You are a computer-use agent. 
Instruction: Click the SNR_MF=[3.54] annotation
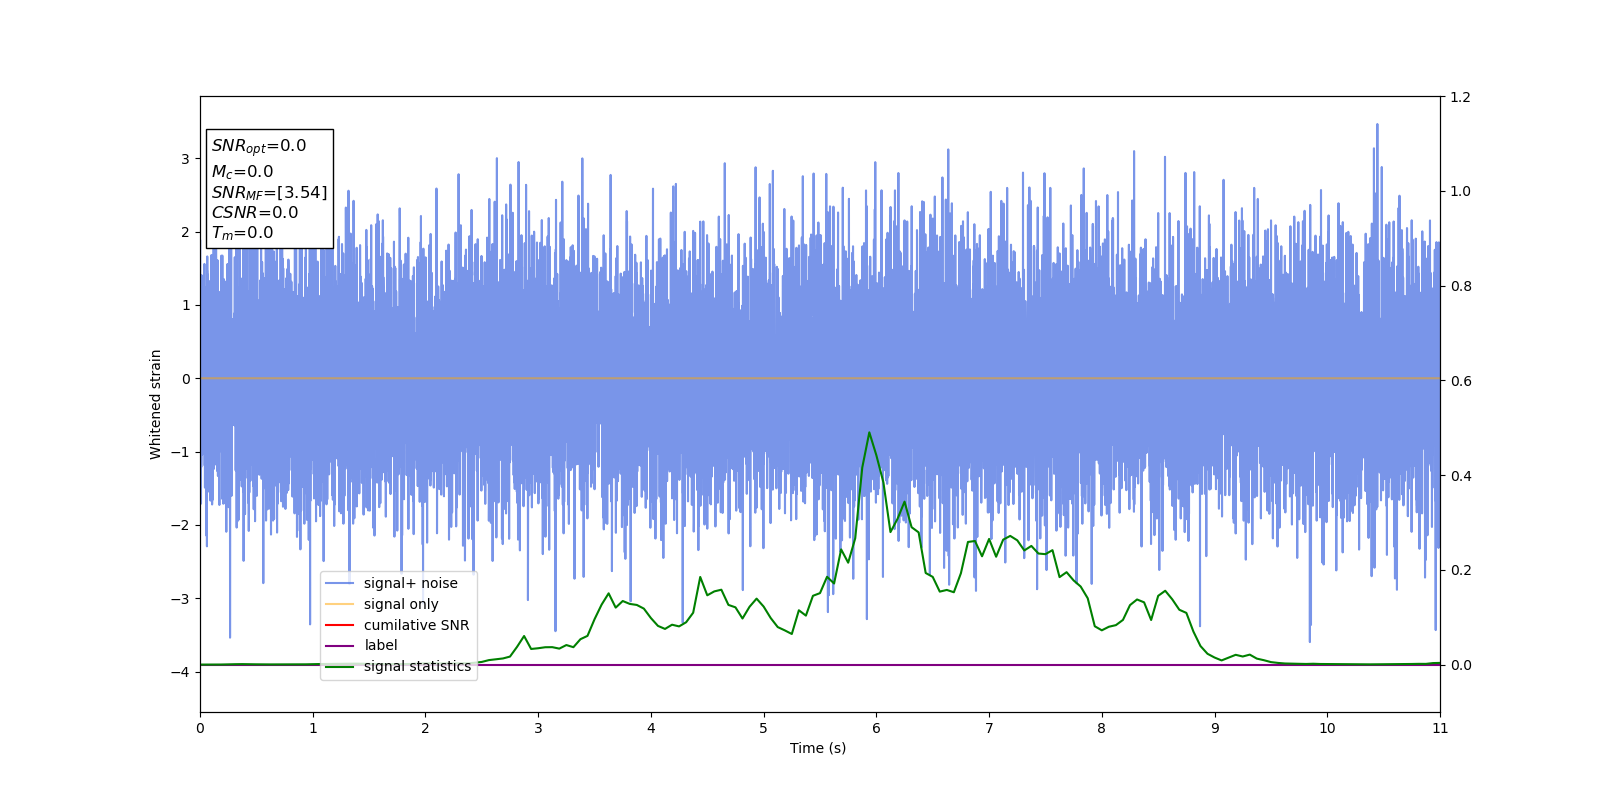click(269, 192)
